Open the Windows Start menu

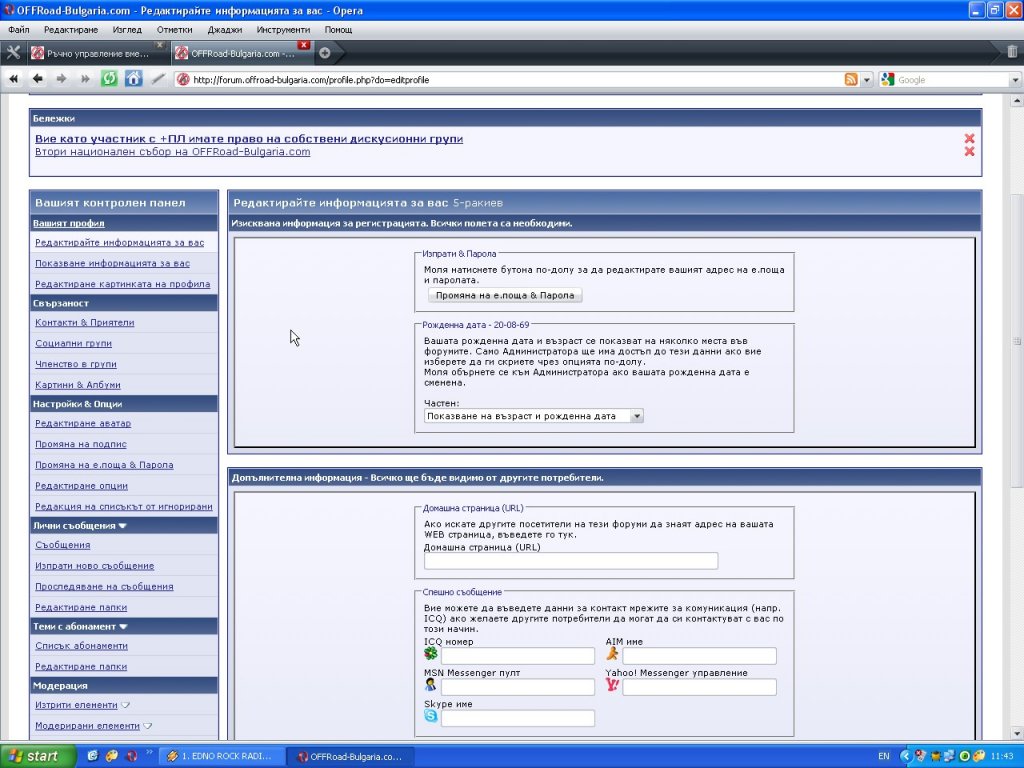[38, 756]
